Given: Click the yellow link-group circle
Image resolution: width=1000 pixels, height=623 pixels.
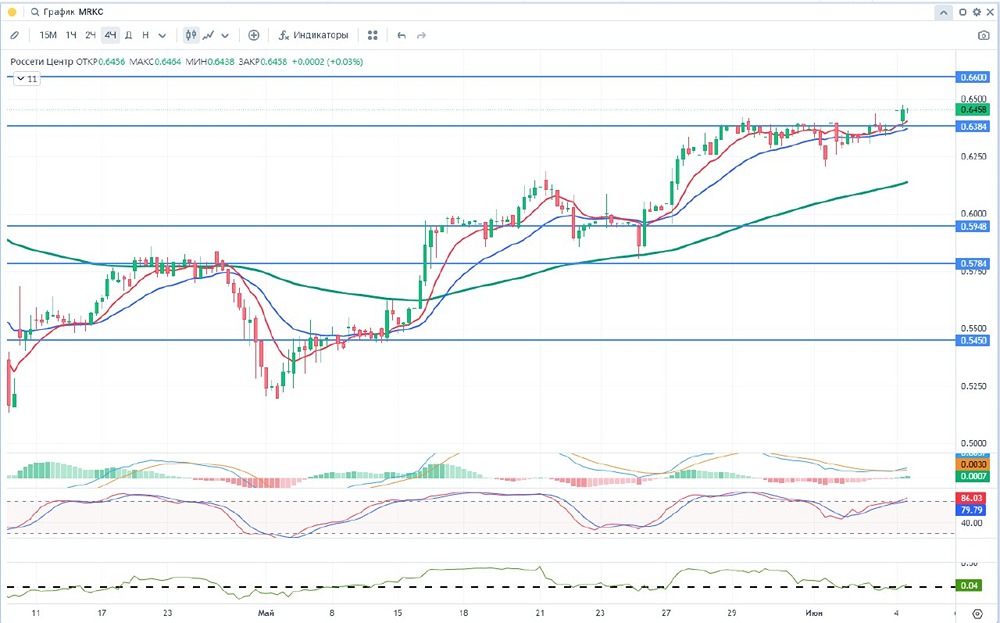Looking at the screenshot, I should (x=12, y=12).
